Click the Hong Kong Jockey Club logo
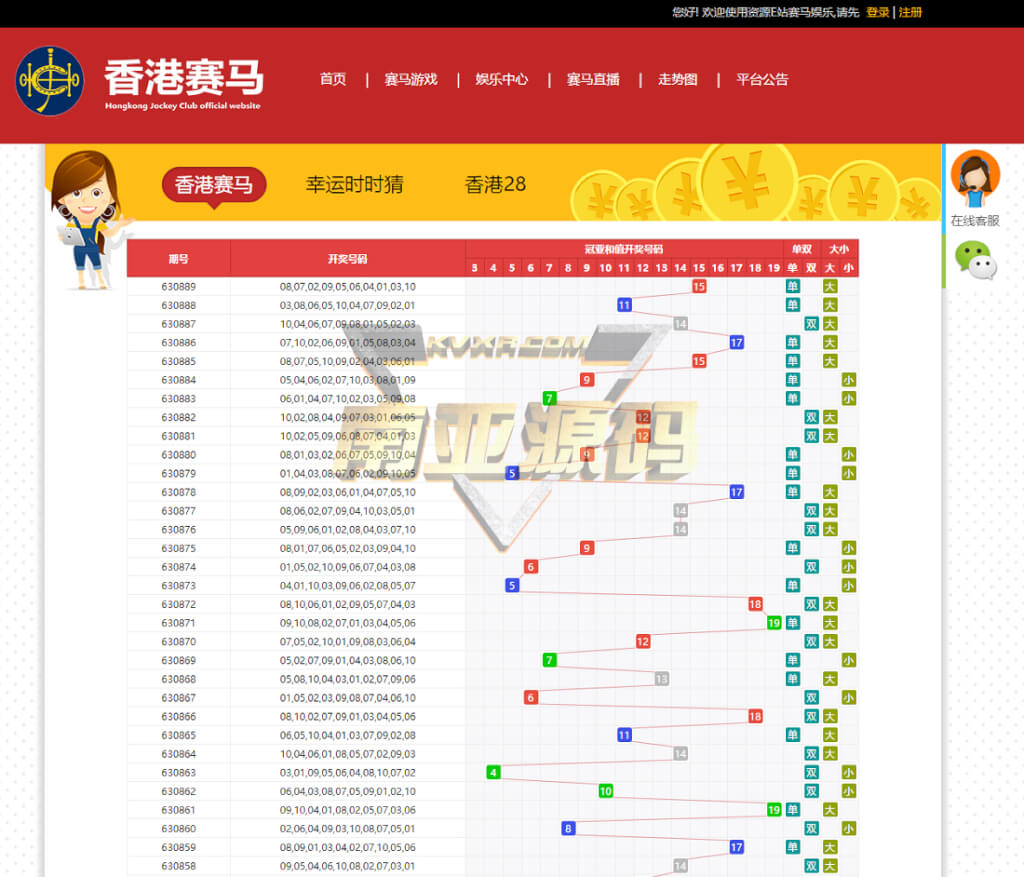 [50, 81]
